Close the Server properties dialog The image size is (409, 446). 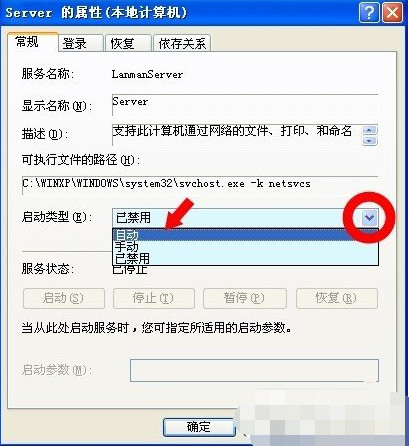pos(392,13)
